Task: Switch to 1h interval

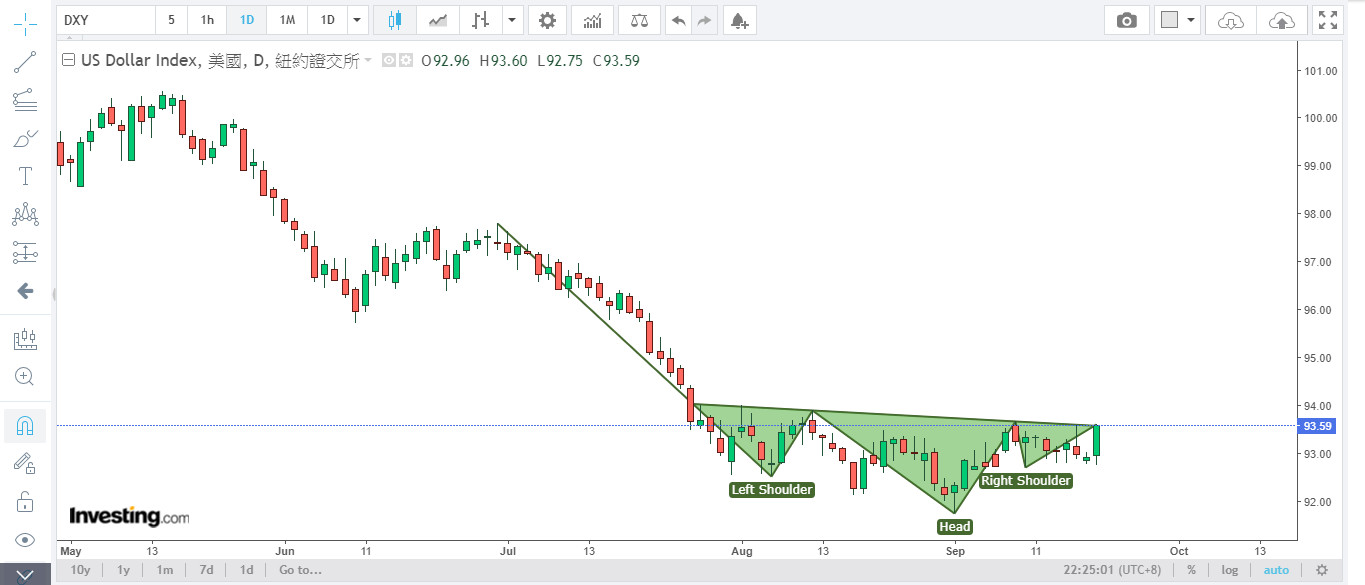Action: [x=207, y=20]
